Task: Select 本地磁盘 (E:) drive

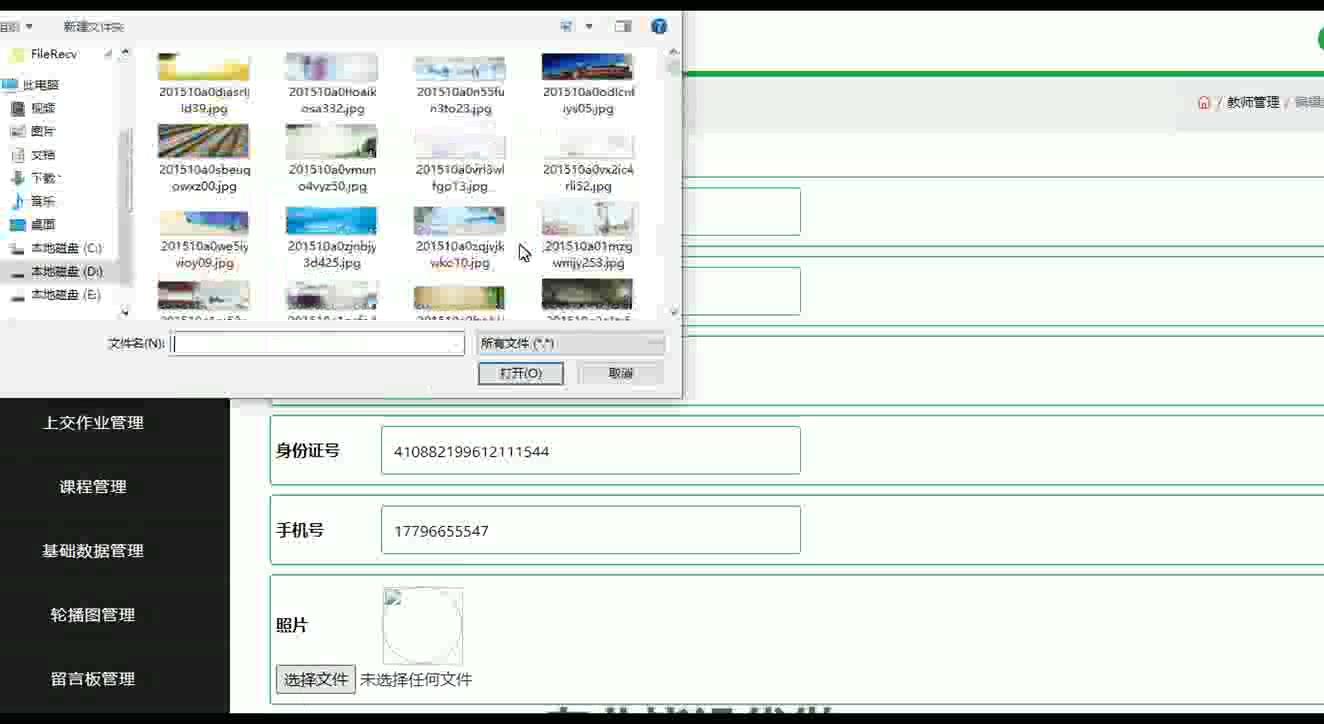Action: coord(66,295)
